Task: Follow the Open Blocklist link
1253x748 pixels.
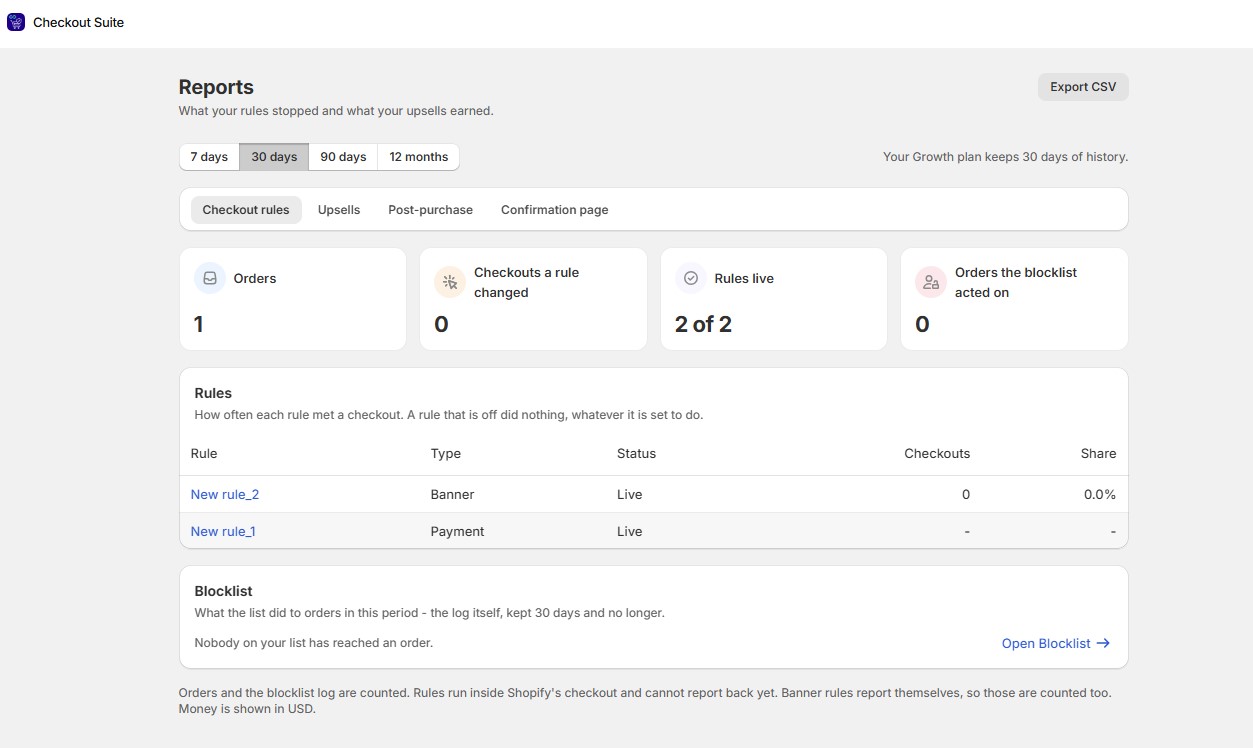Action: [1056, 643]
